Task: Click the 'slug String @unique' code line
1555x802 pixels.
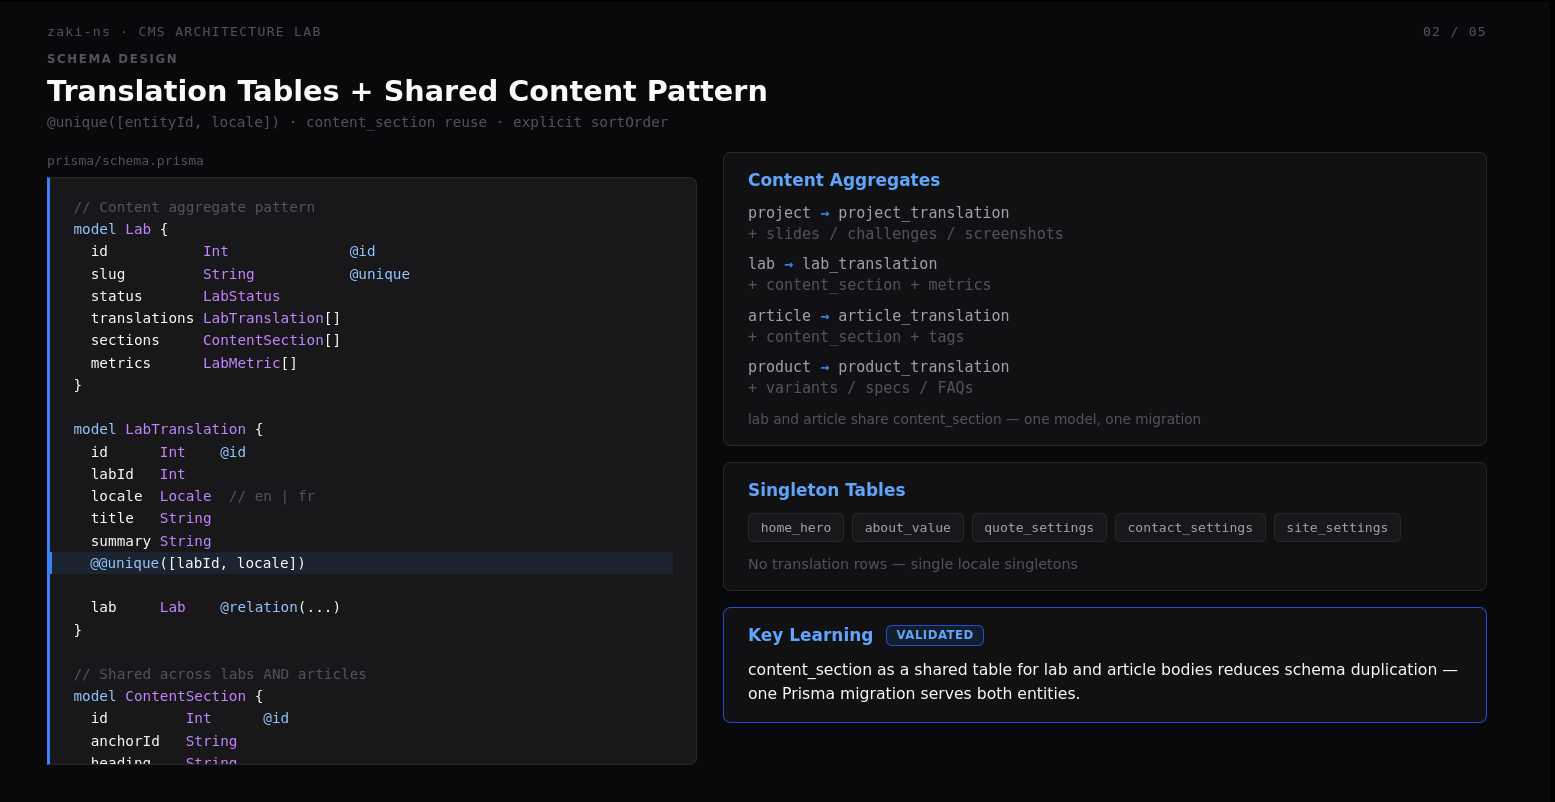Action: tap(250, 274)
